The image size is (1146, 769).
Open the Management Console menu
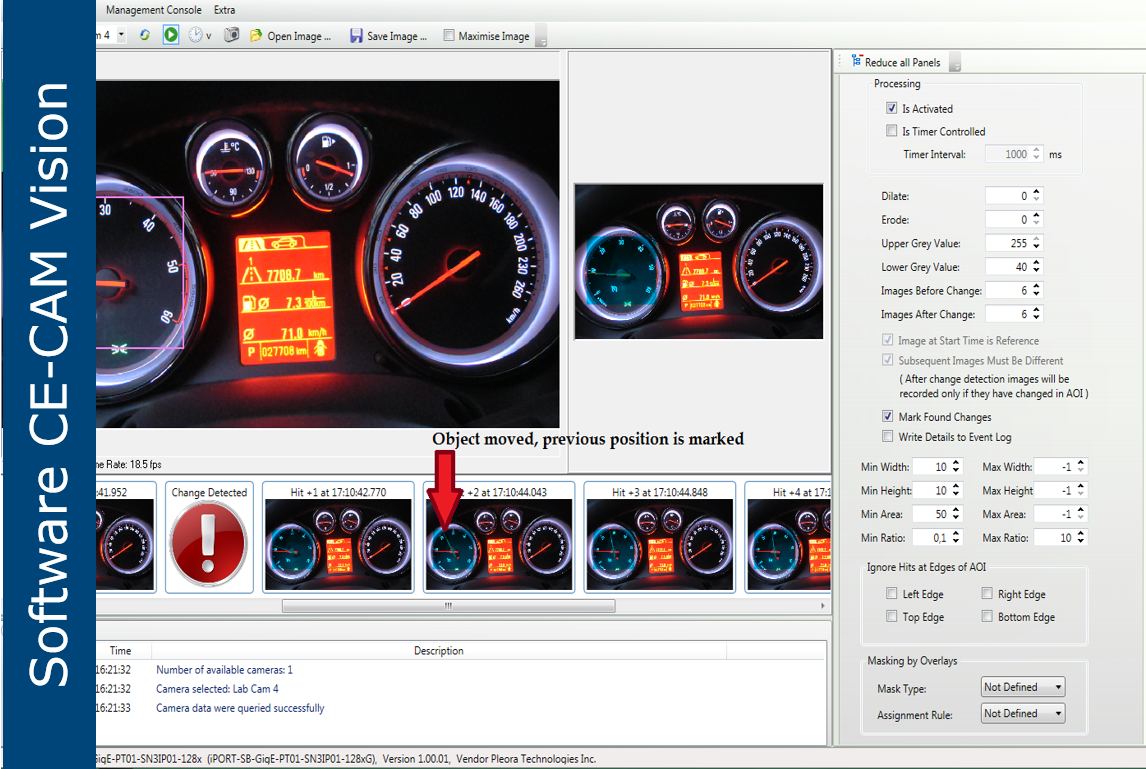[x=153, y=10]
